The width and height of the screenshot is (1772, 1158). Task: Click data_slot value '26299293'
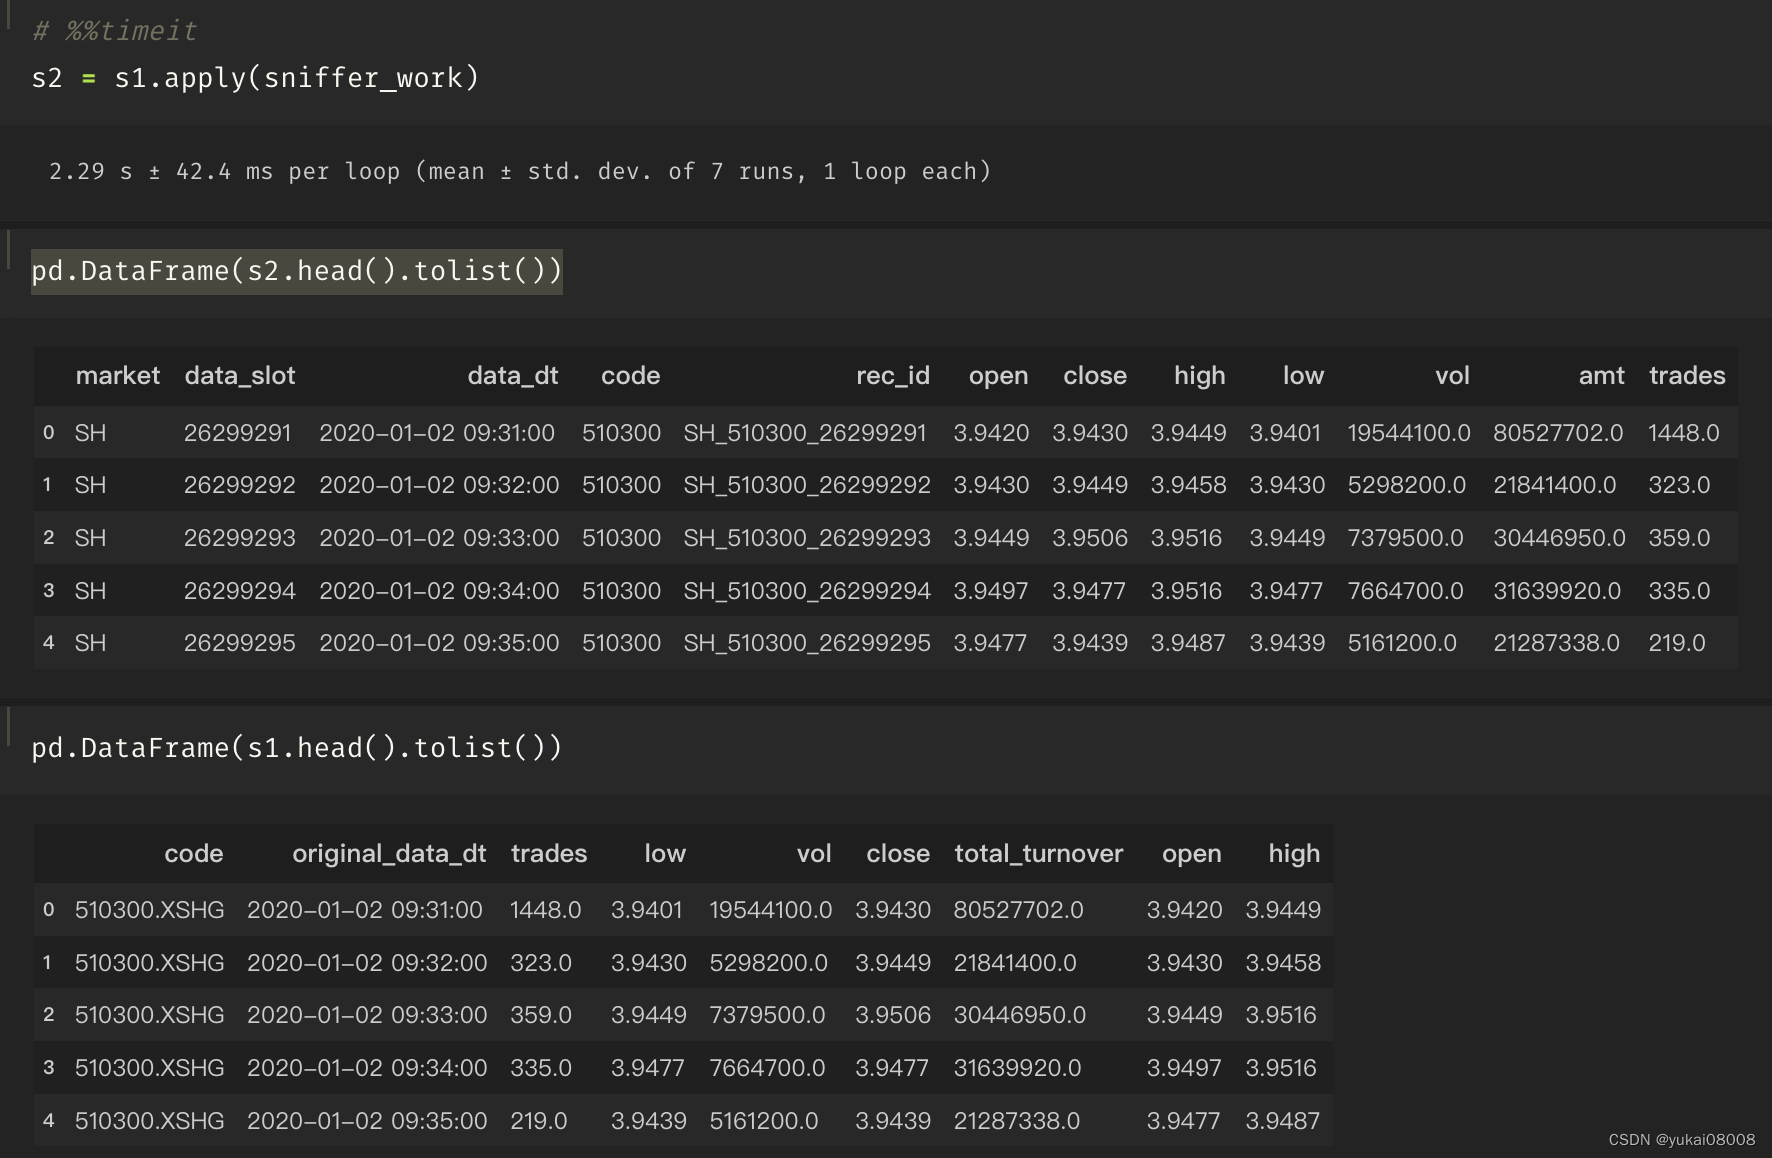click(240, 538)
